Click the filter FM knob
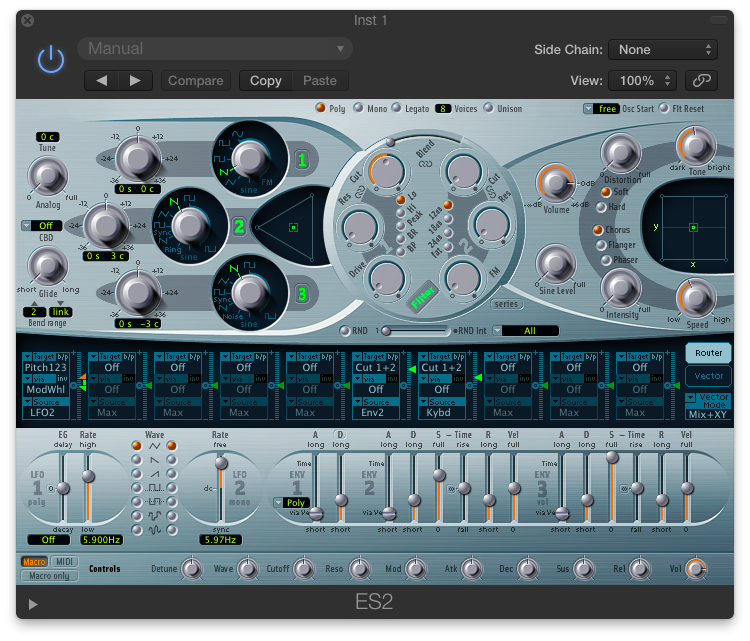The width and height of the screenshot is (750, 641). click(x=463, y=278)
